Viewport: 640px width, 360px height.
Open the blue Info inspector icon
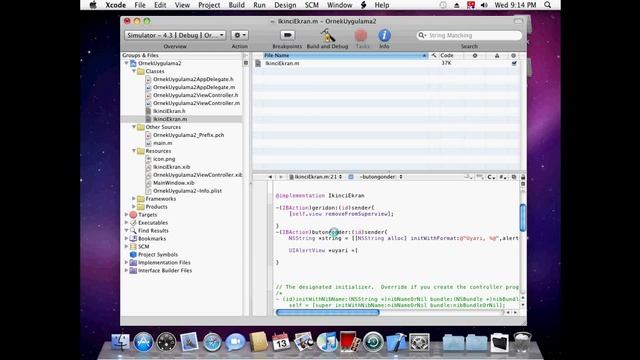(384, 36)
